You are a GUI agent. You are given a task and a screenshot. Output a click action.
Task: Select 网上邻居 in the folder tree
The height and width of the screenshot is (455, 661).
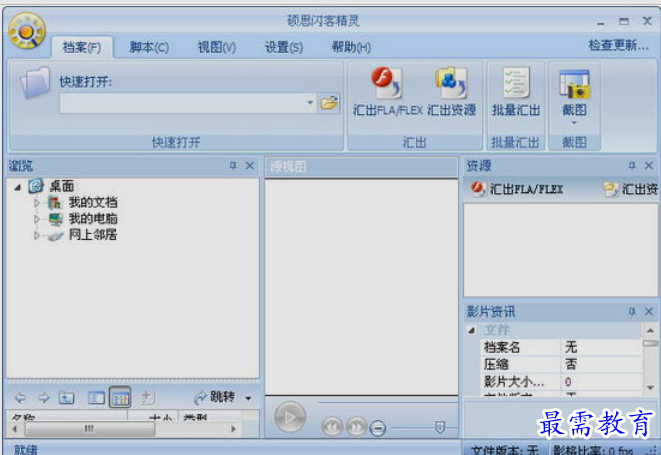click(x=93, y=234)
